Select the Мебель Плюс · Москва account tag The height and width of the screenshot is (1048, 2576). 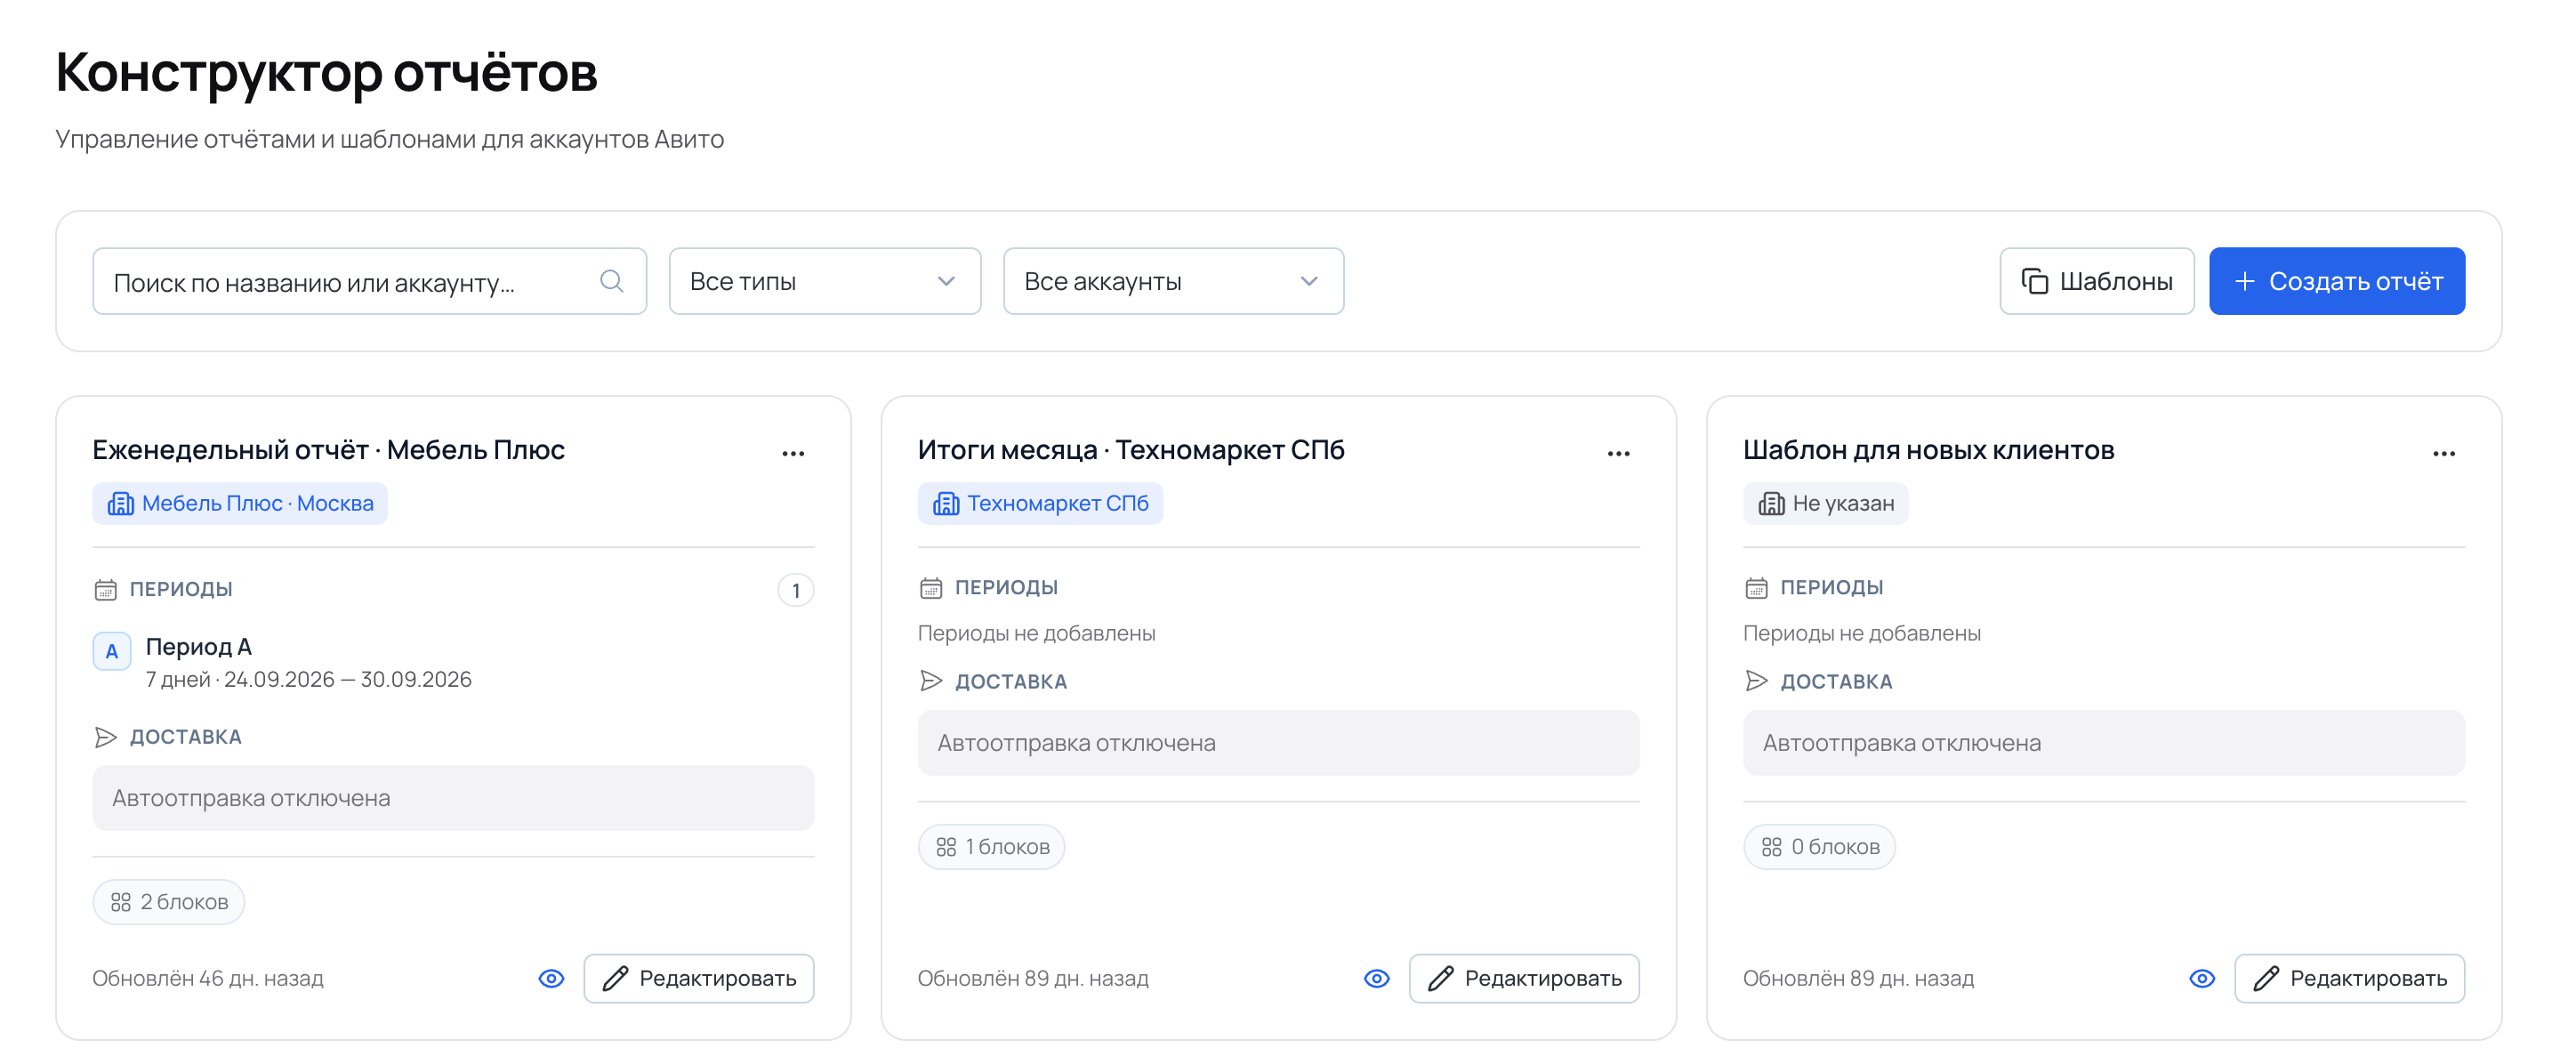[240, 503]
